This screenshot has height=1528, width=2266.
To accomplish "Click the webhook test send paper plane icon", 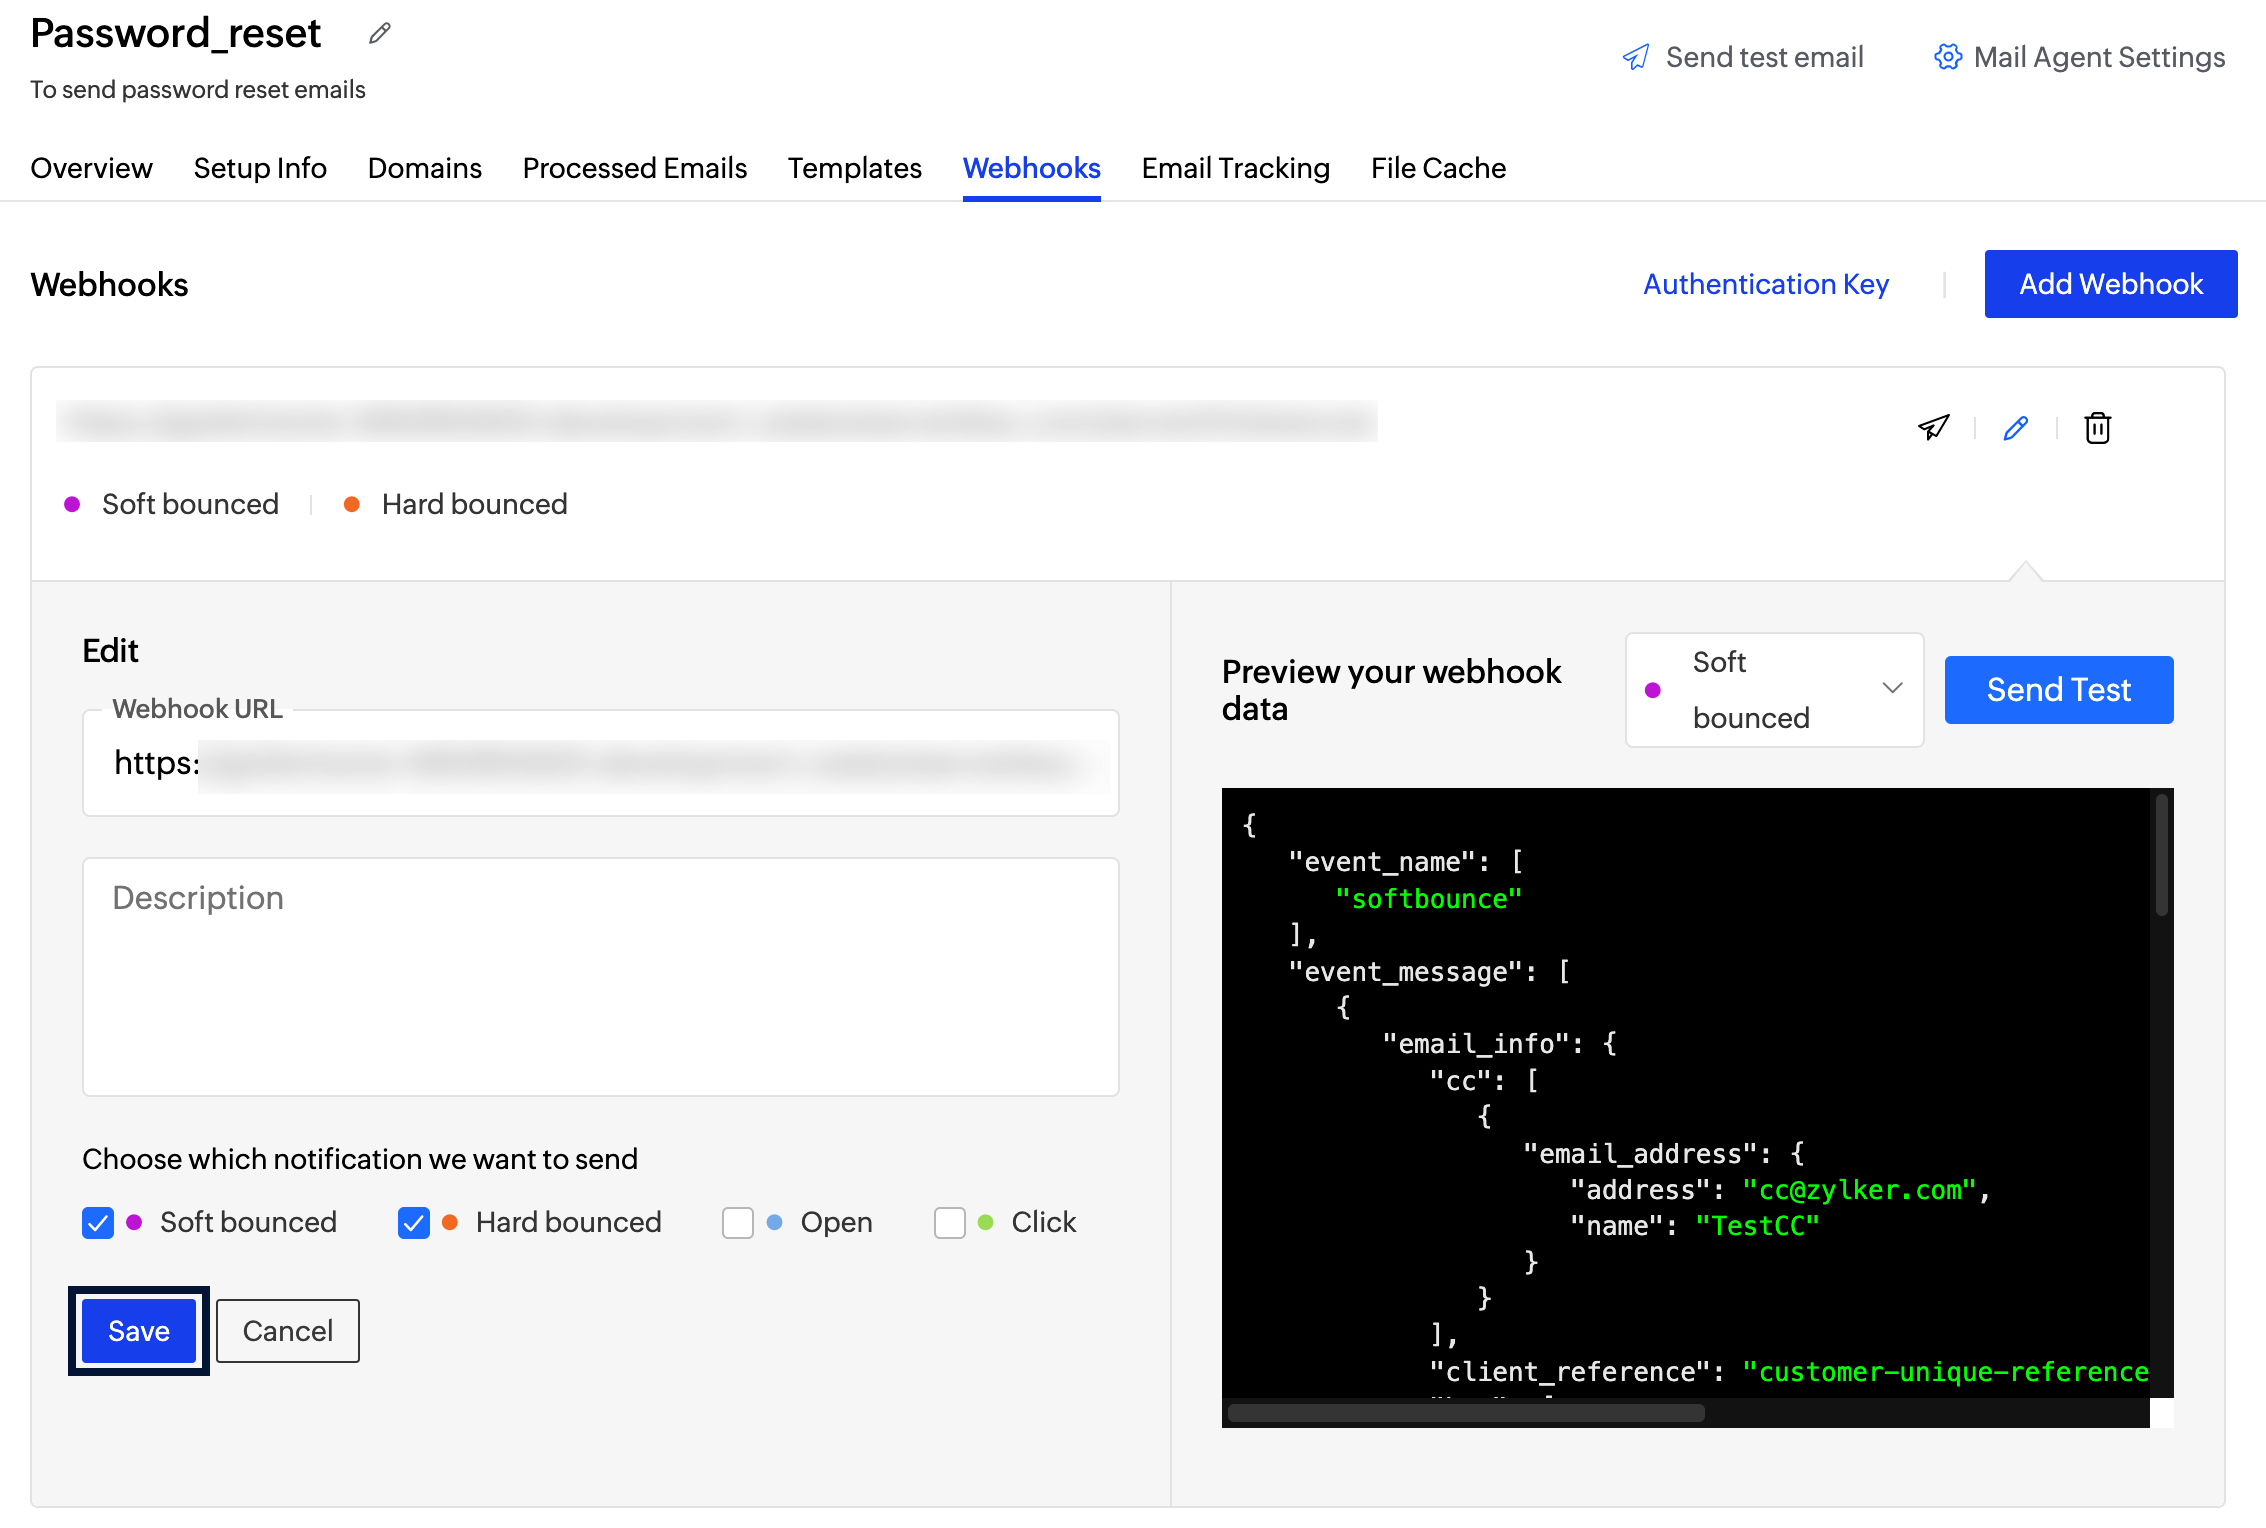I will click(1933, 428).
